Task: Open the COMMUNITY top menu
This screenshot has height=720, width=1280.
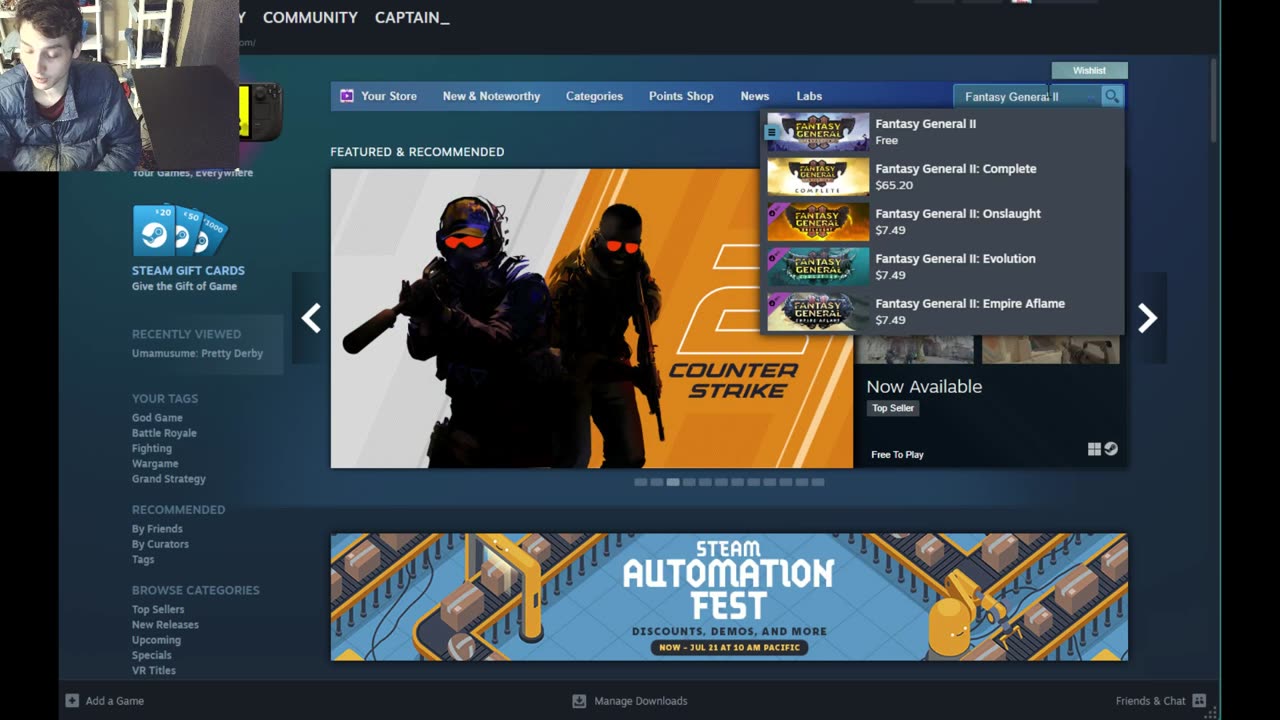Action: [x=310, y=18]
